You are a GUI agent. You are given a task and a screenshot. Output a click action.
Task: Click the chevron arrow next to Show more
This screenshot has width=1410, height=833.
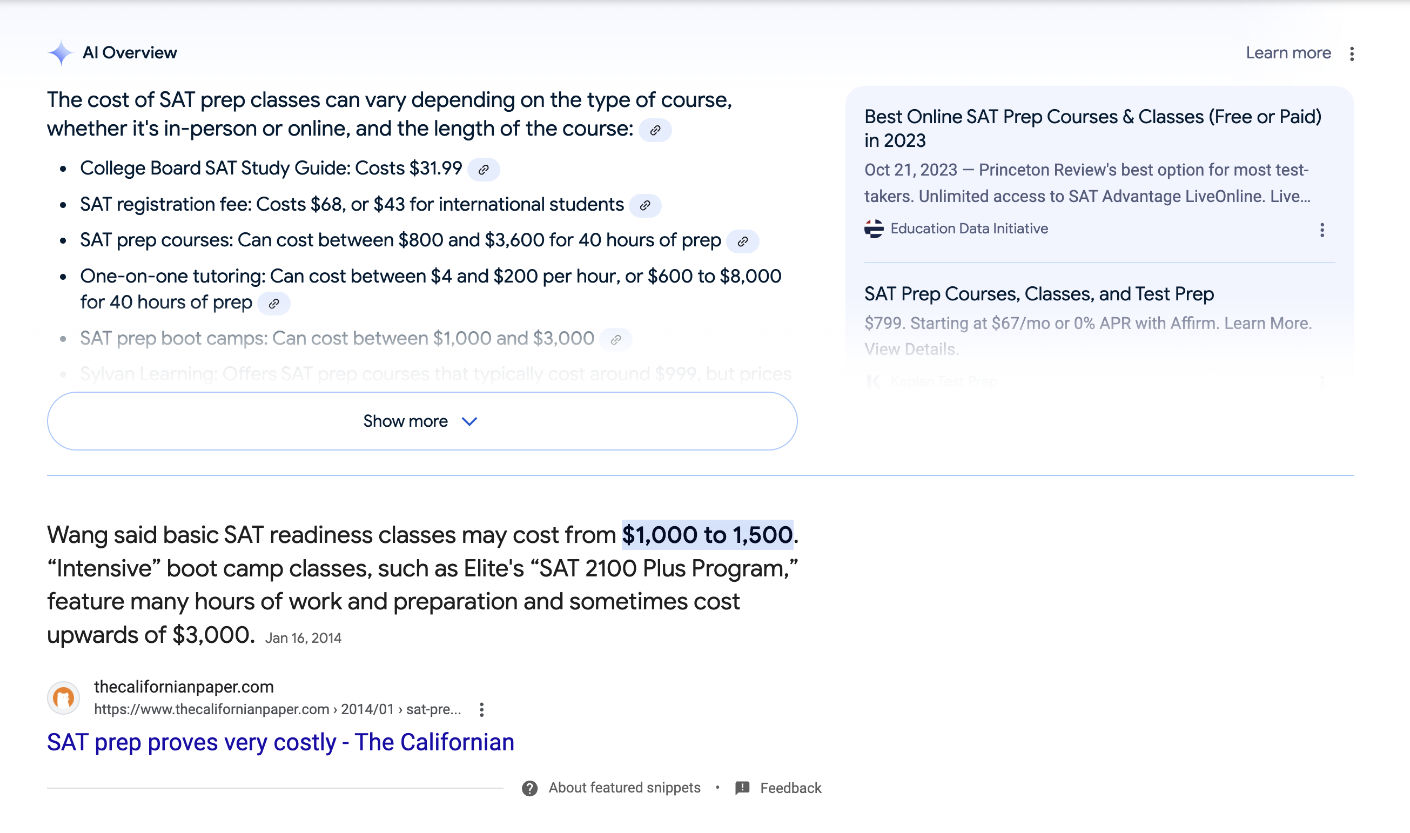tap(469, 421)
